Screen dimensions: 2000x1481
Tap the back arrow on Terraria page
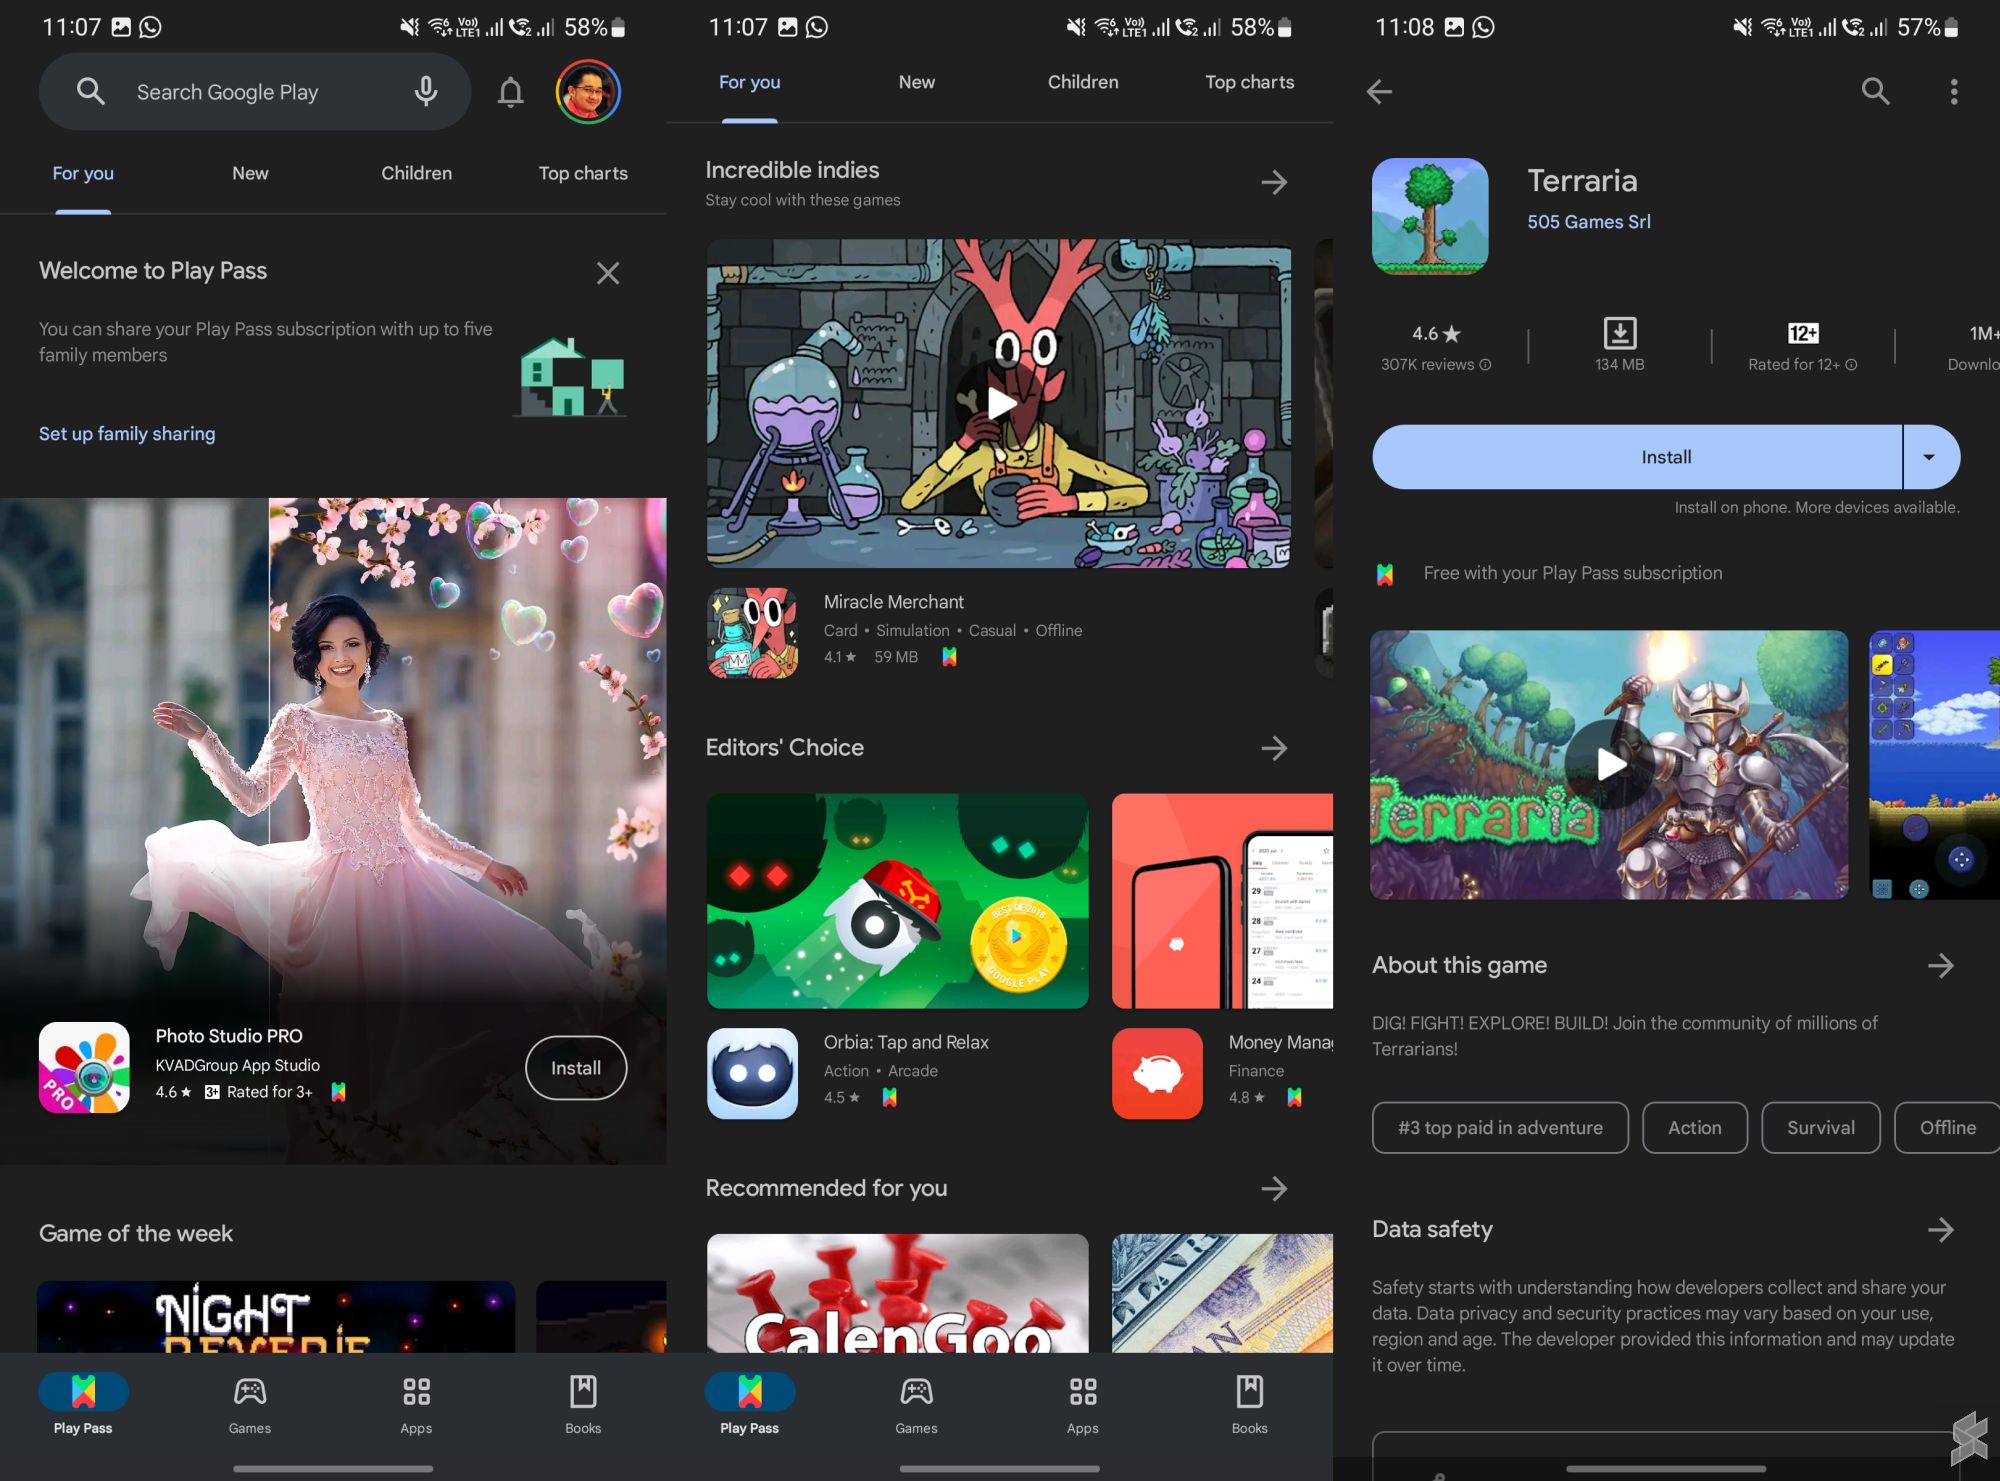(1379, 92)
